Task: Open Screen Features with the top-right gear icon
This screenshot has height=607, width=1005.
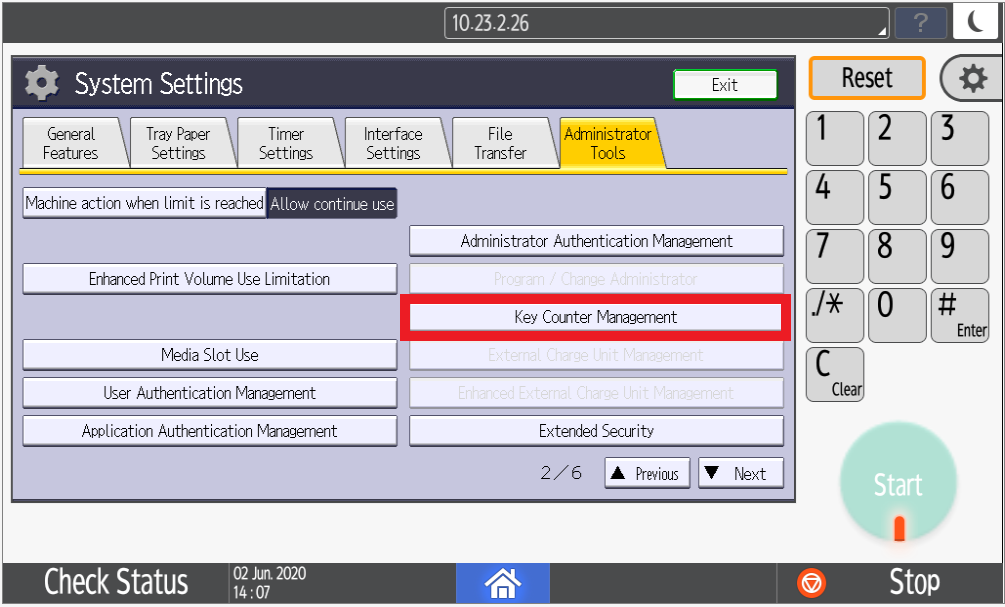Action: (x=973, y=78)
